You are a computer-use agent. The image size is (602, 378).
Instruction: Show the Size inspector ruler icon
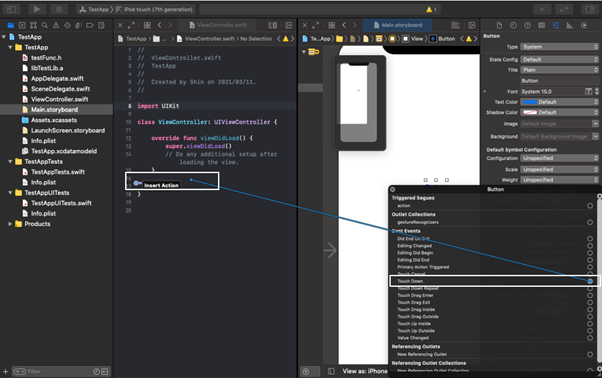point(570,25)
